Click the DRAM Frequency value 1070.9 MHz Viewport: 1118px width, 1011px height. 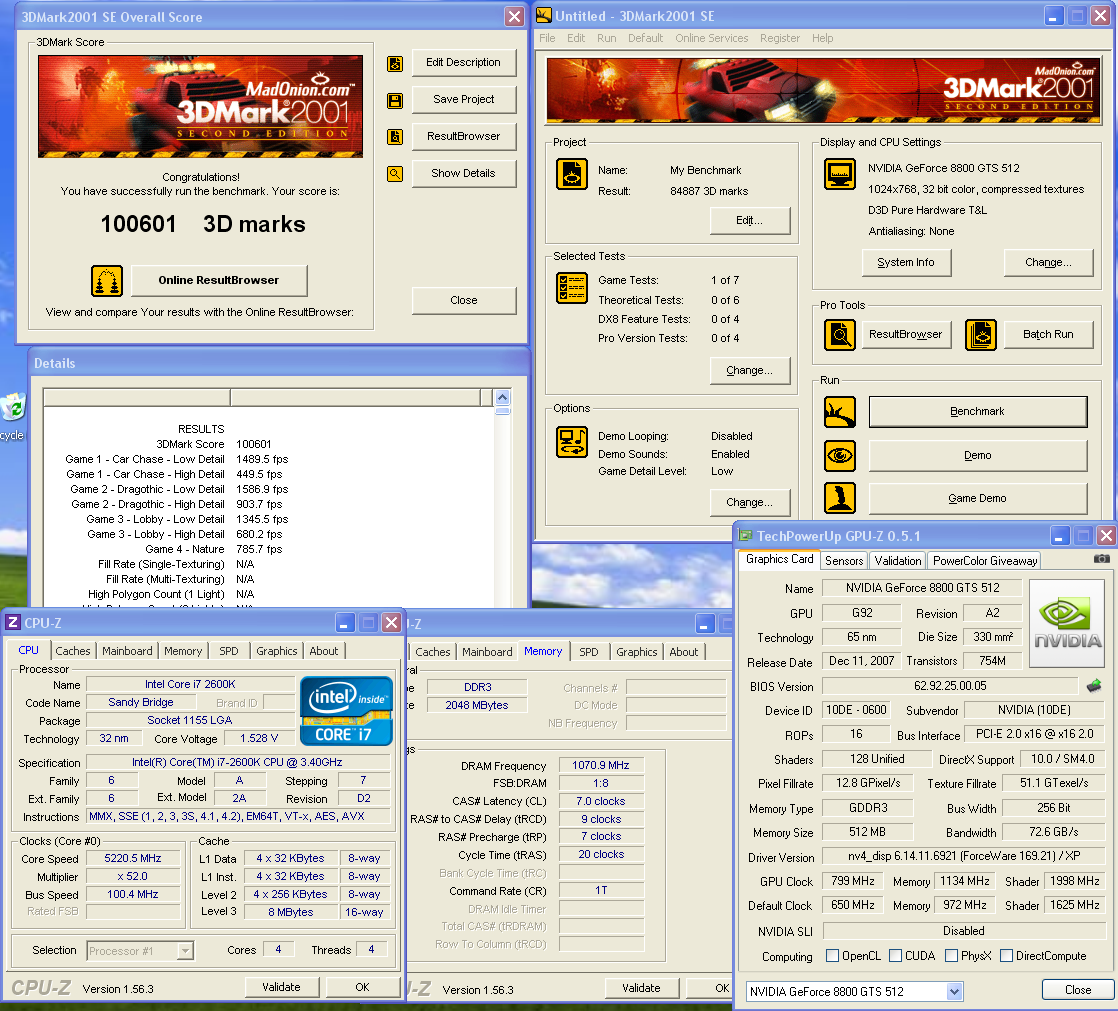[x=600, y=765]
